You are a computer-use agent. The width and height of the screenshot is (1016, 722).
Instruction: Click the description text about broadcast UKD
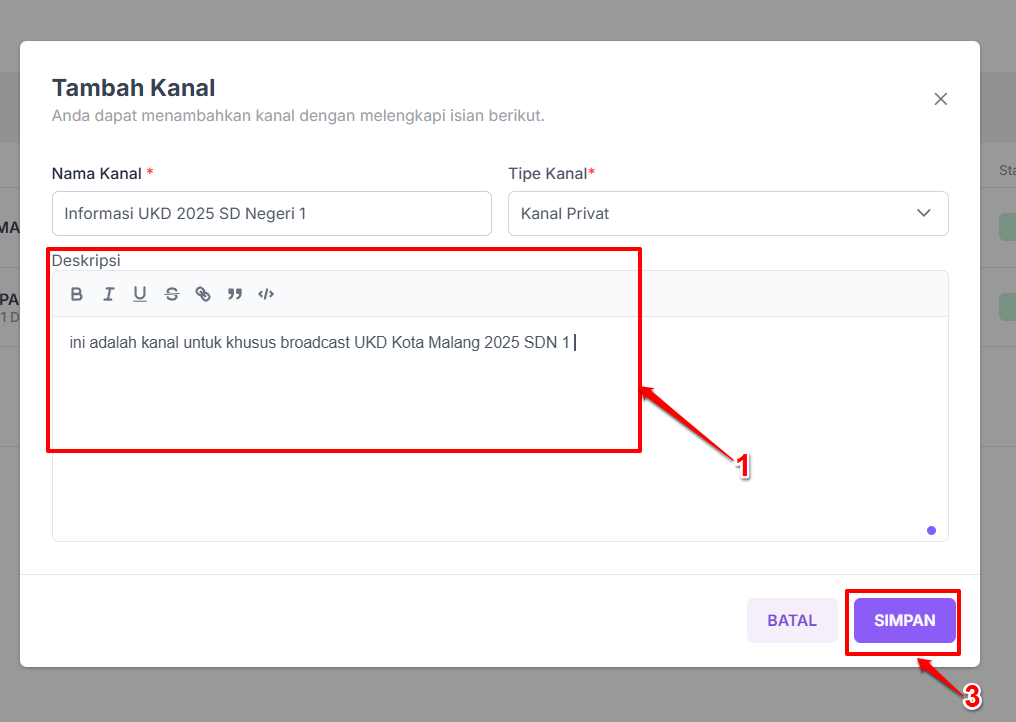pos(319,342)
